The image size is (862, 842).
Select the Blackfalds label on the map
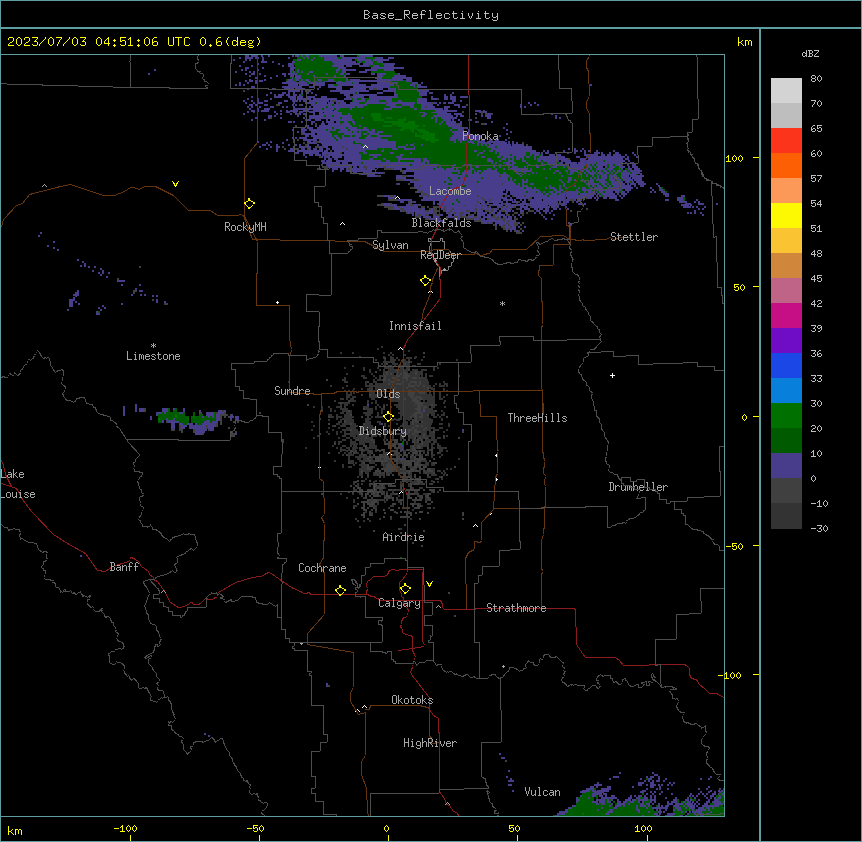(x=441, y=223)
